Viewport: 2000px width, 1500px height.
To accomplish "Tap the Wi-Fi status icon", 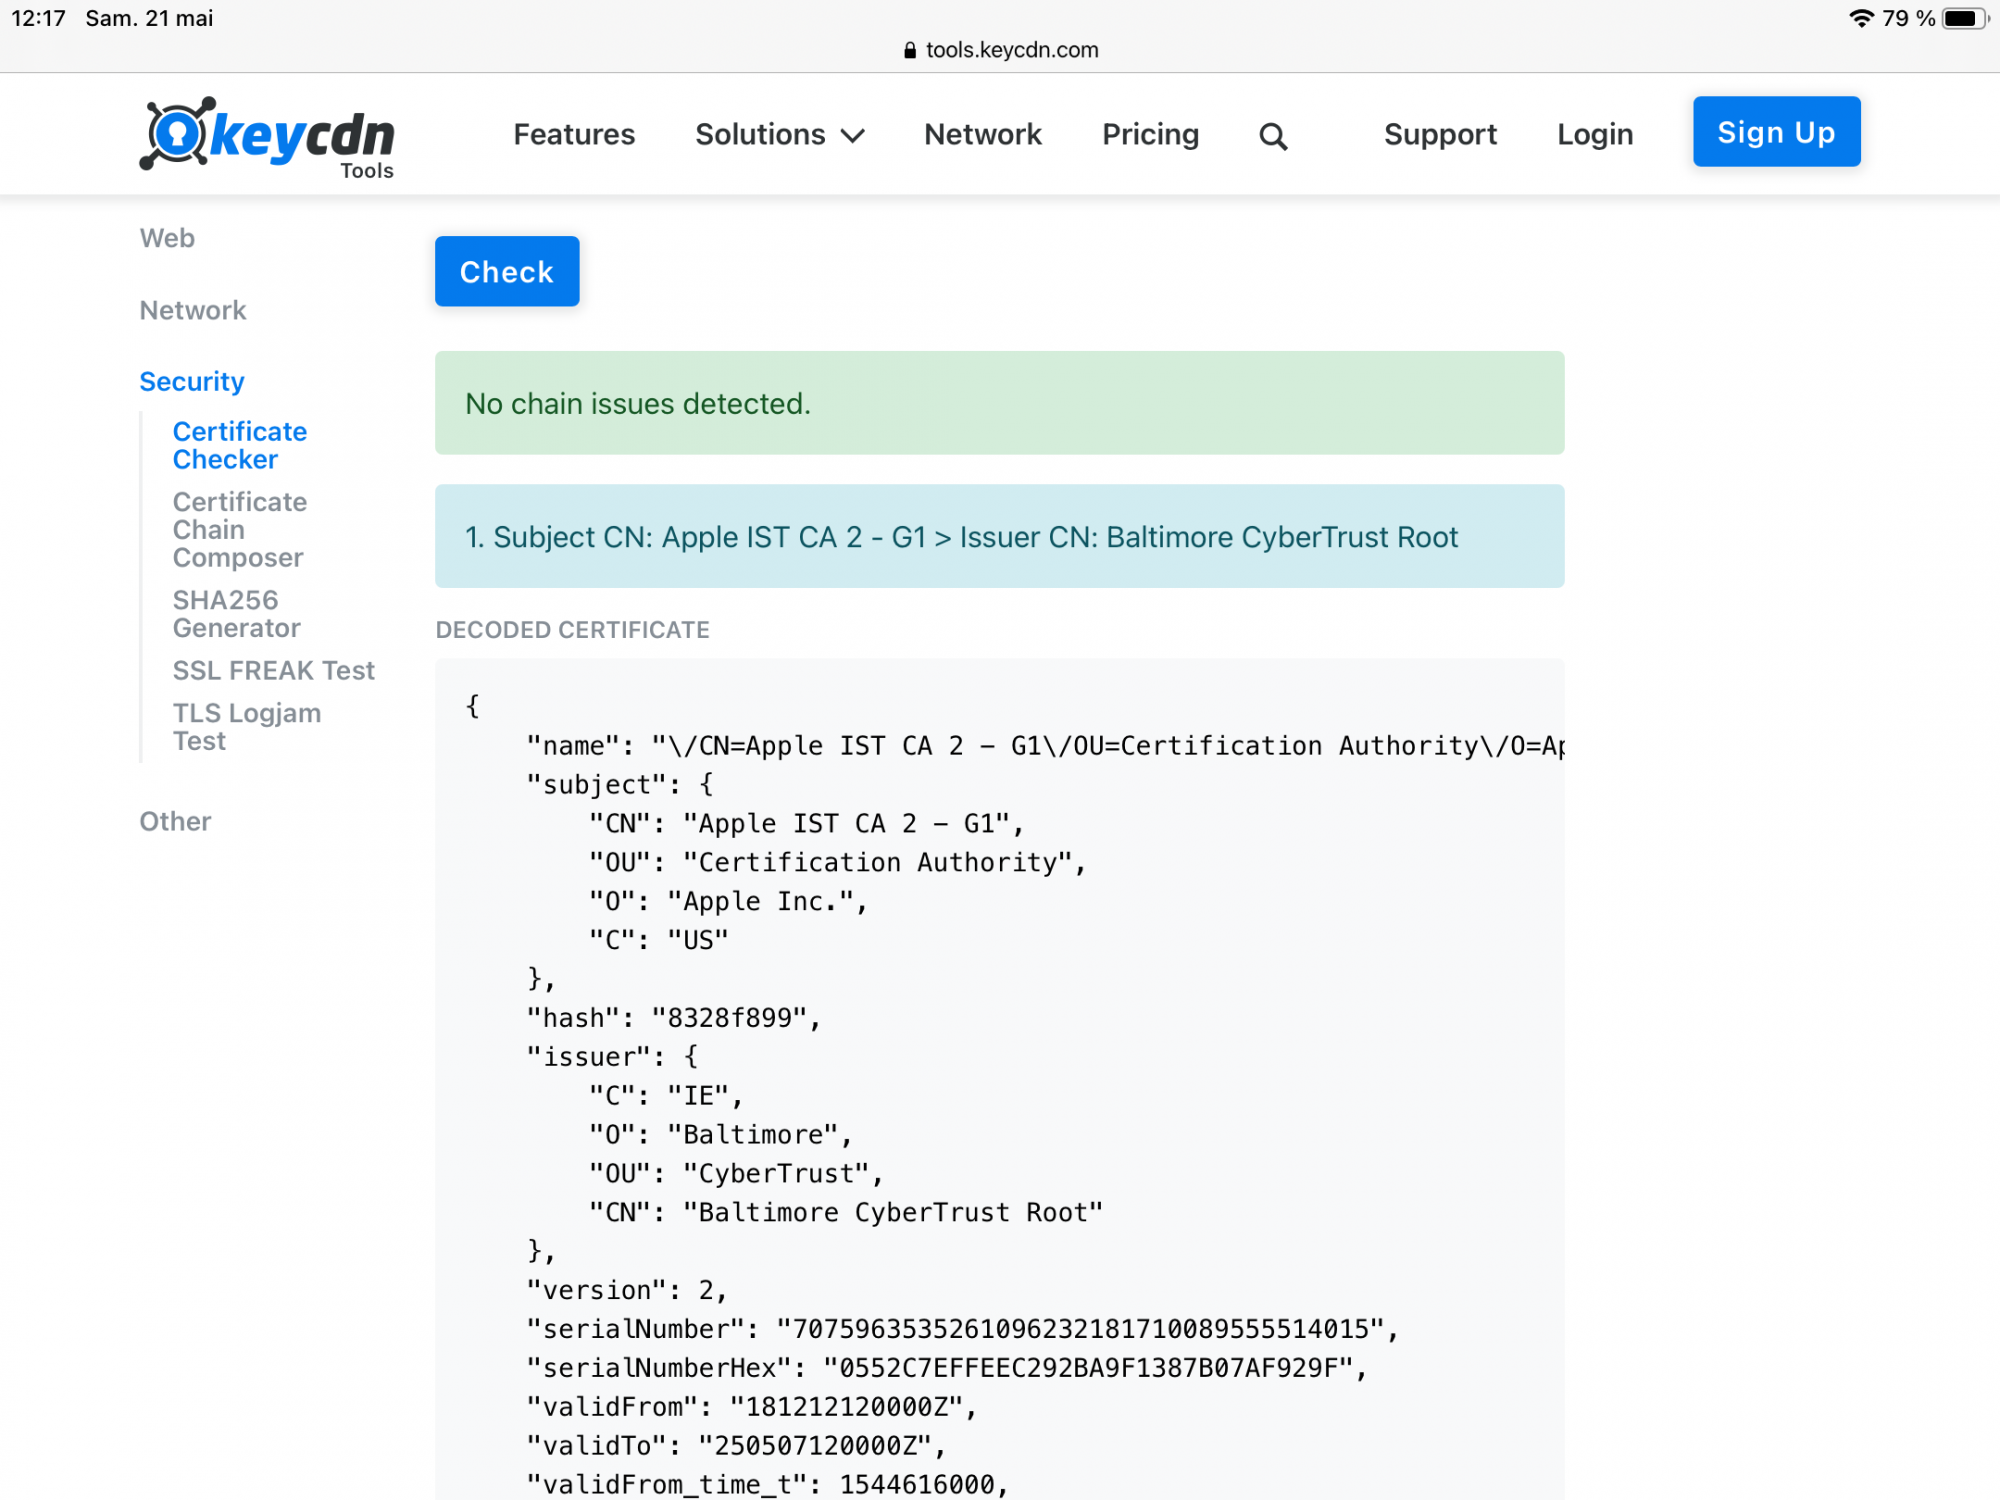I will [x=1861, y=18].
